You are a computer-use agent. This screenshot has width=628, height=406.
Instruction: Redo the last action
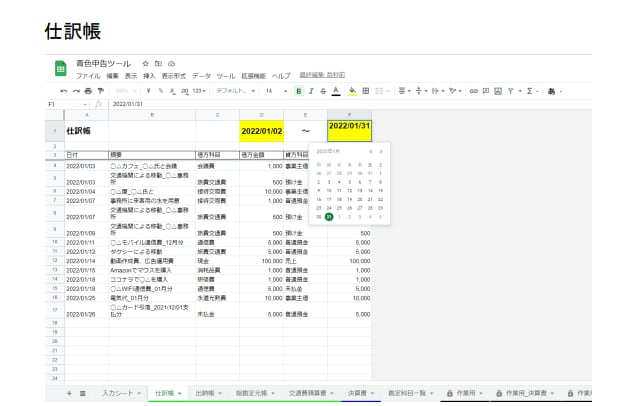(76, 91)
